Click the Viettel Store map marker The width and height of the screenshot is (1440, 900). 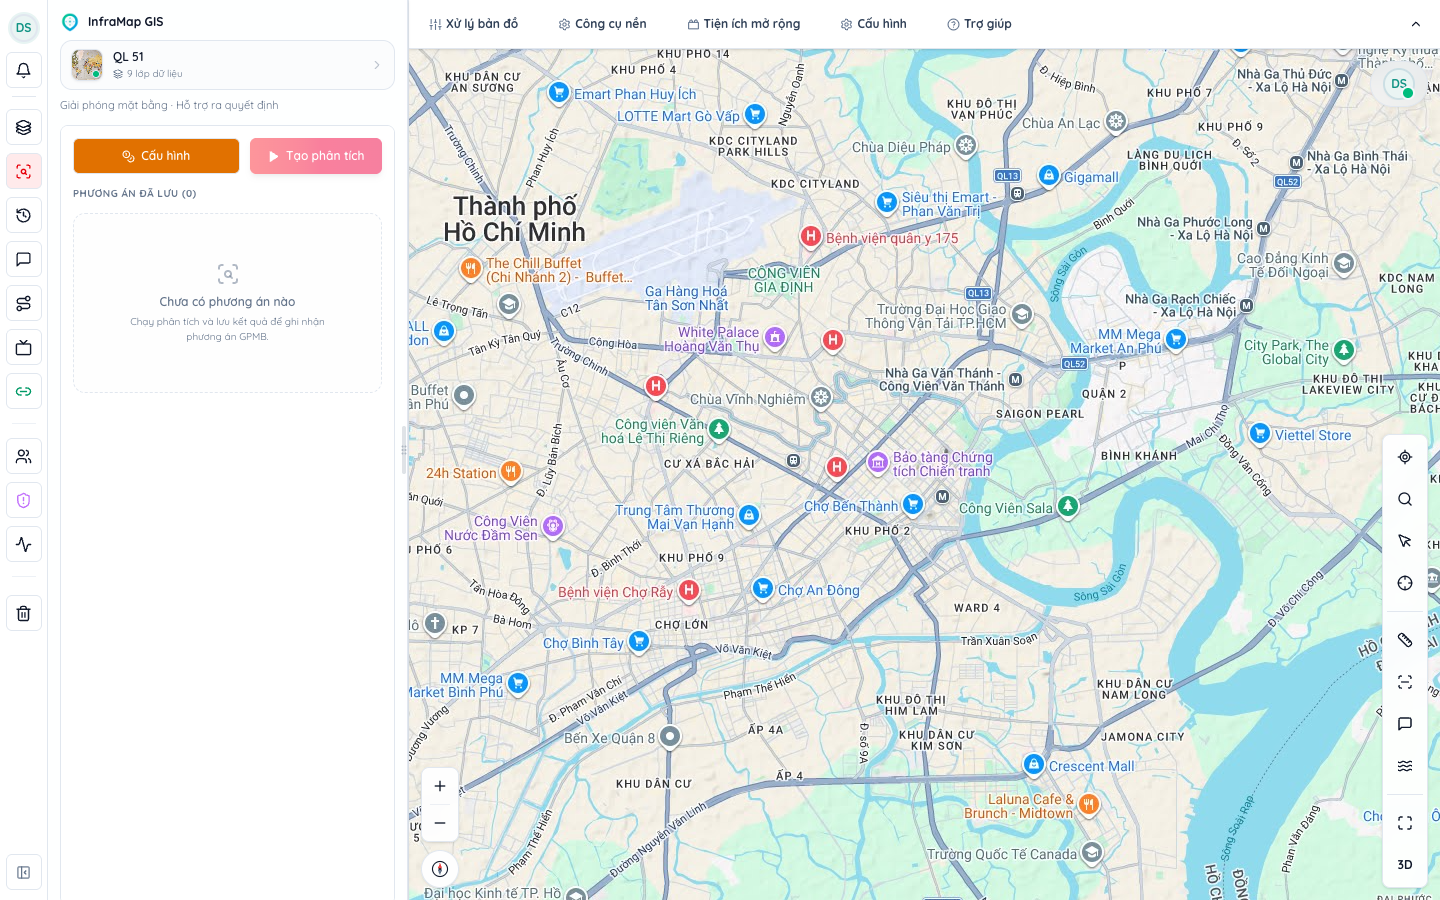pos(1260,434)
